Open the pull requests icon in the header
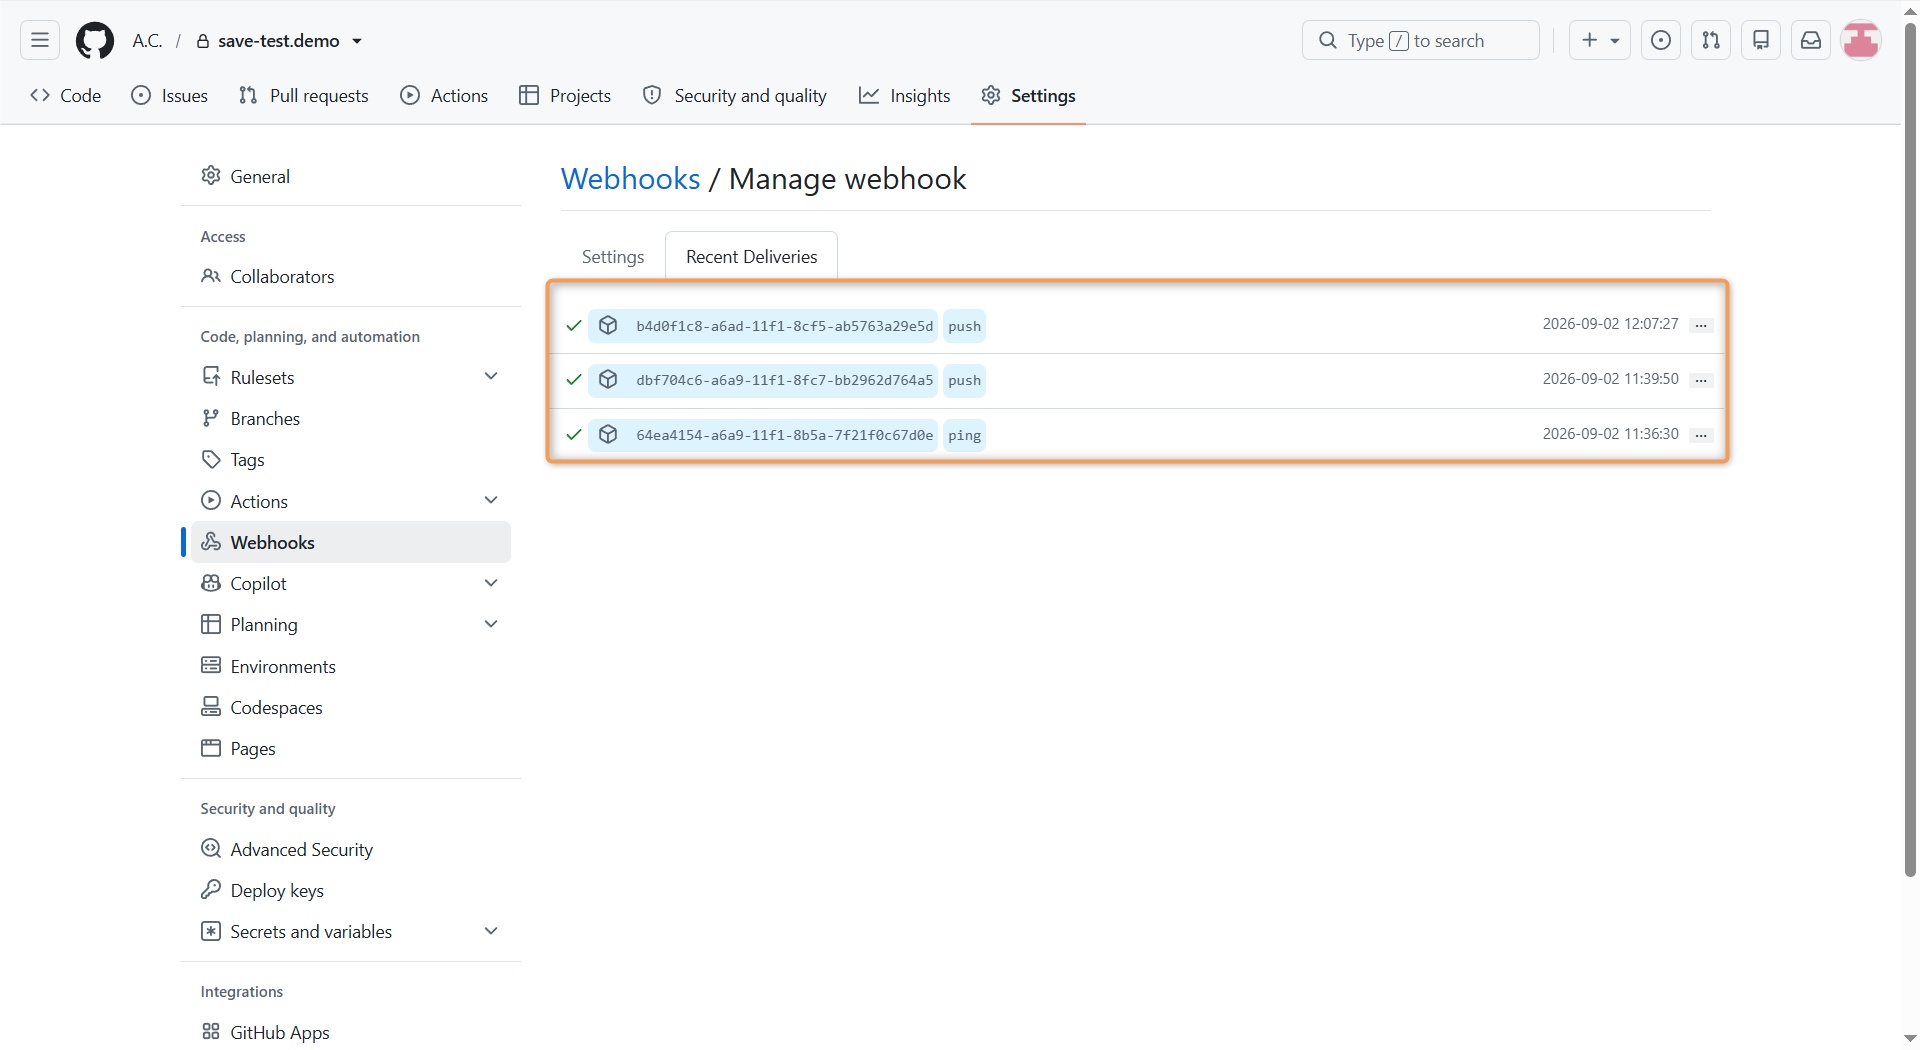Screen dimensions: 1920x1050 pos(1711,40)
